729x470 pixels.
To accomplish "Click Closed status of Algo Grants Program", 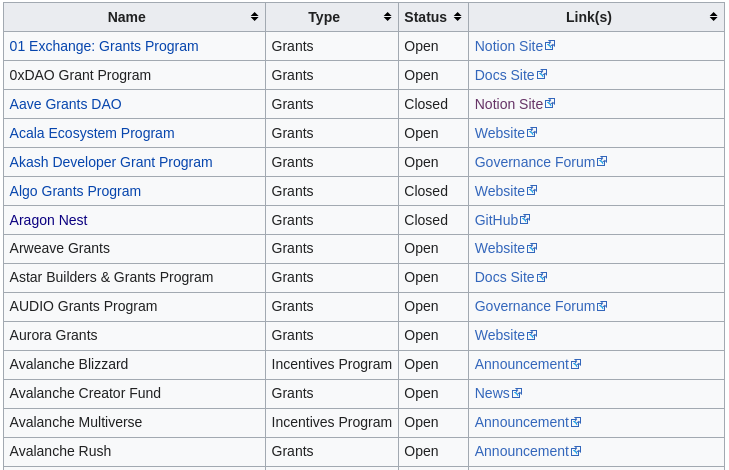I will (x=426, y=191).
